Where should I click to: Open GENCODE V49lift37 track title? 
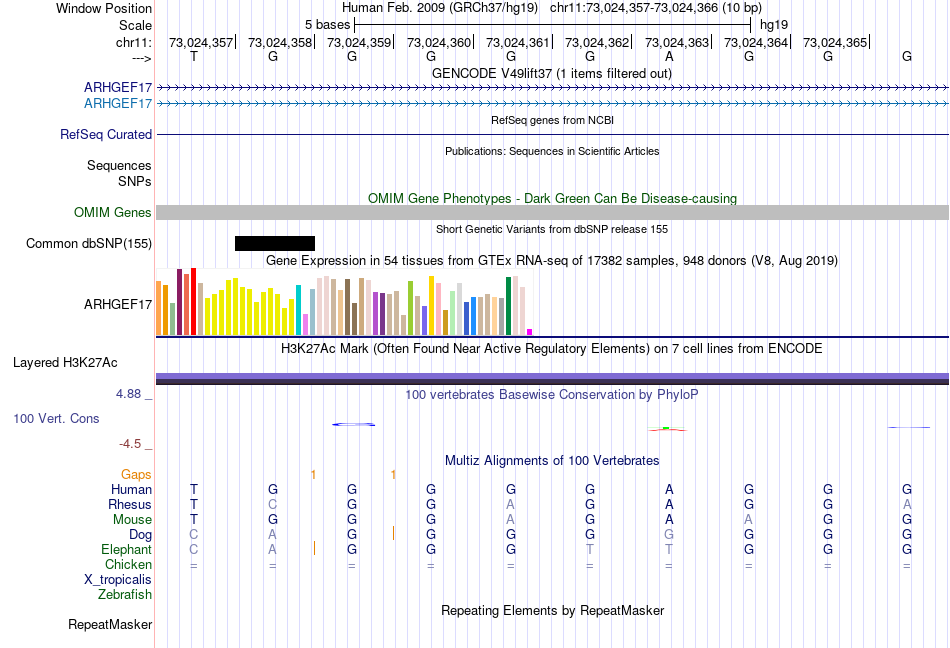click(x=552, y=73)
